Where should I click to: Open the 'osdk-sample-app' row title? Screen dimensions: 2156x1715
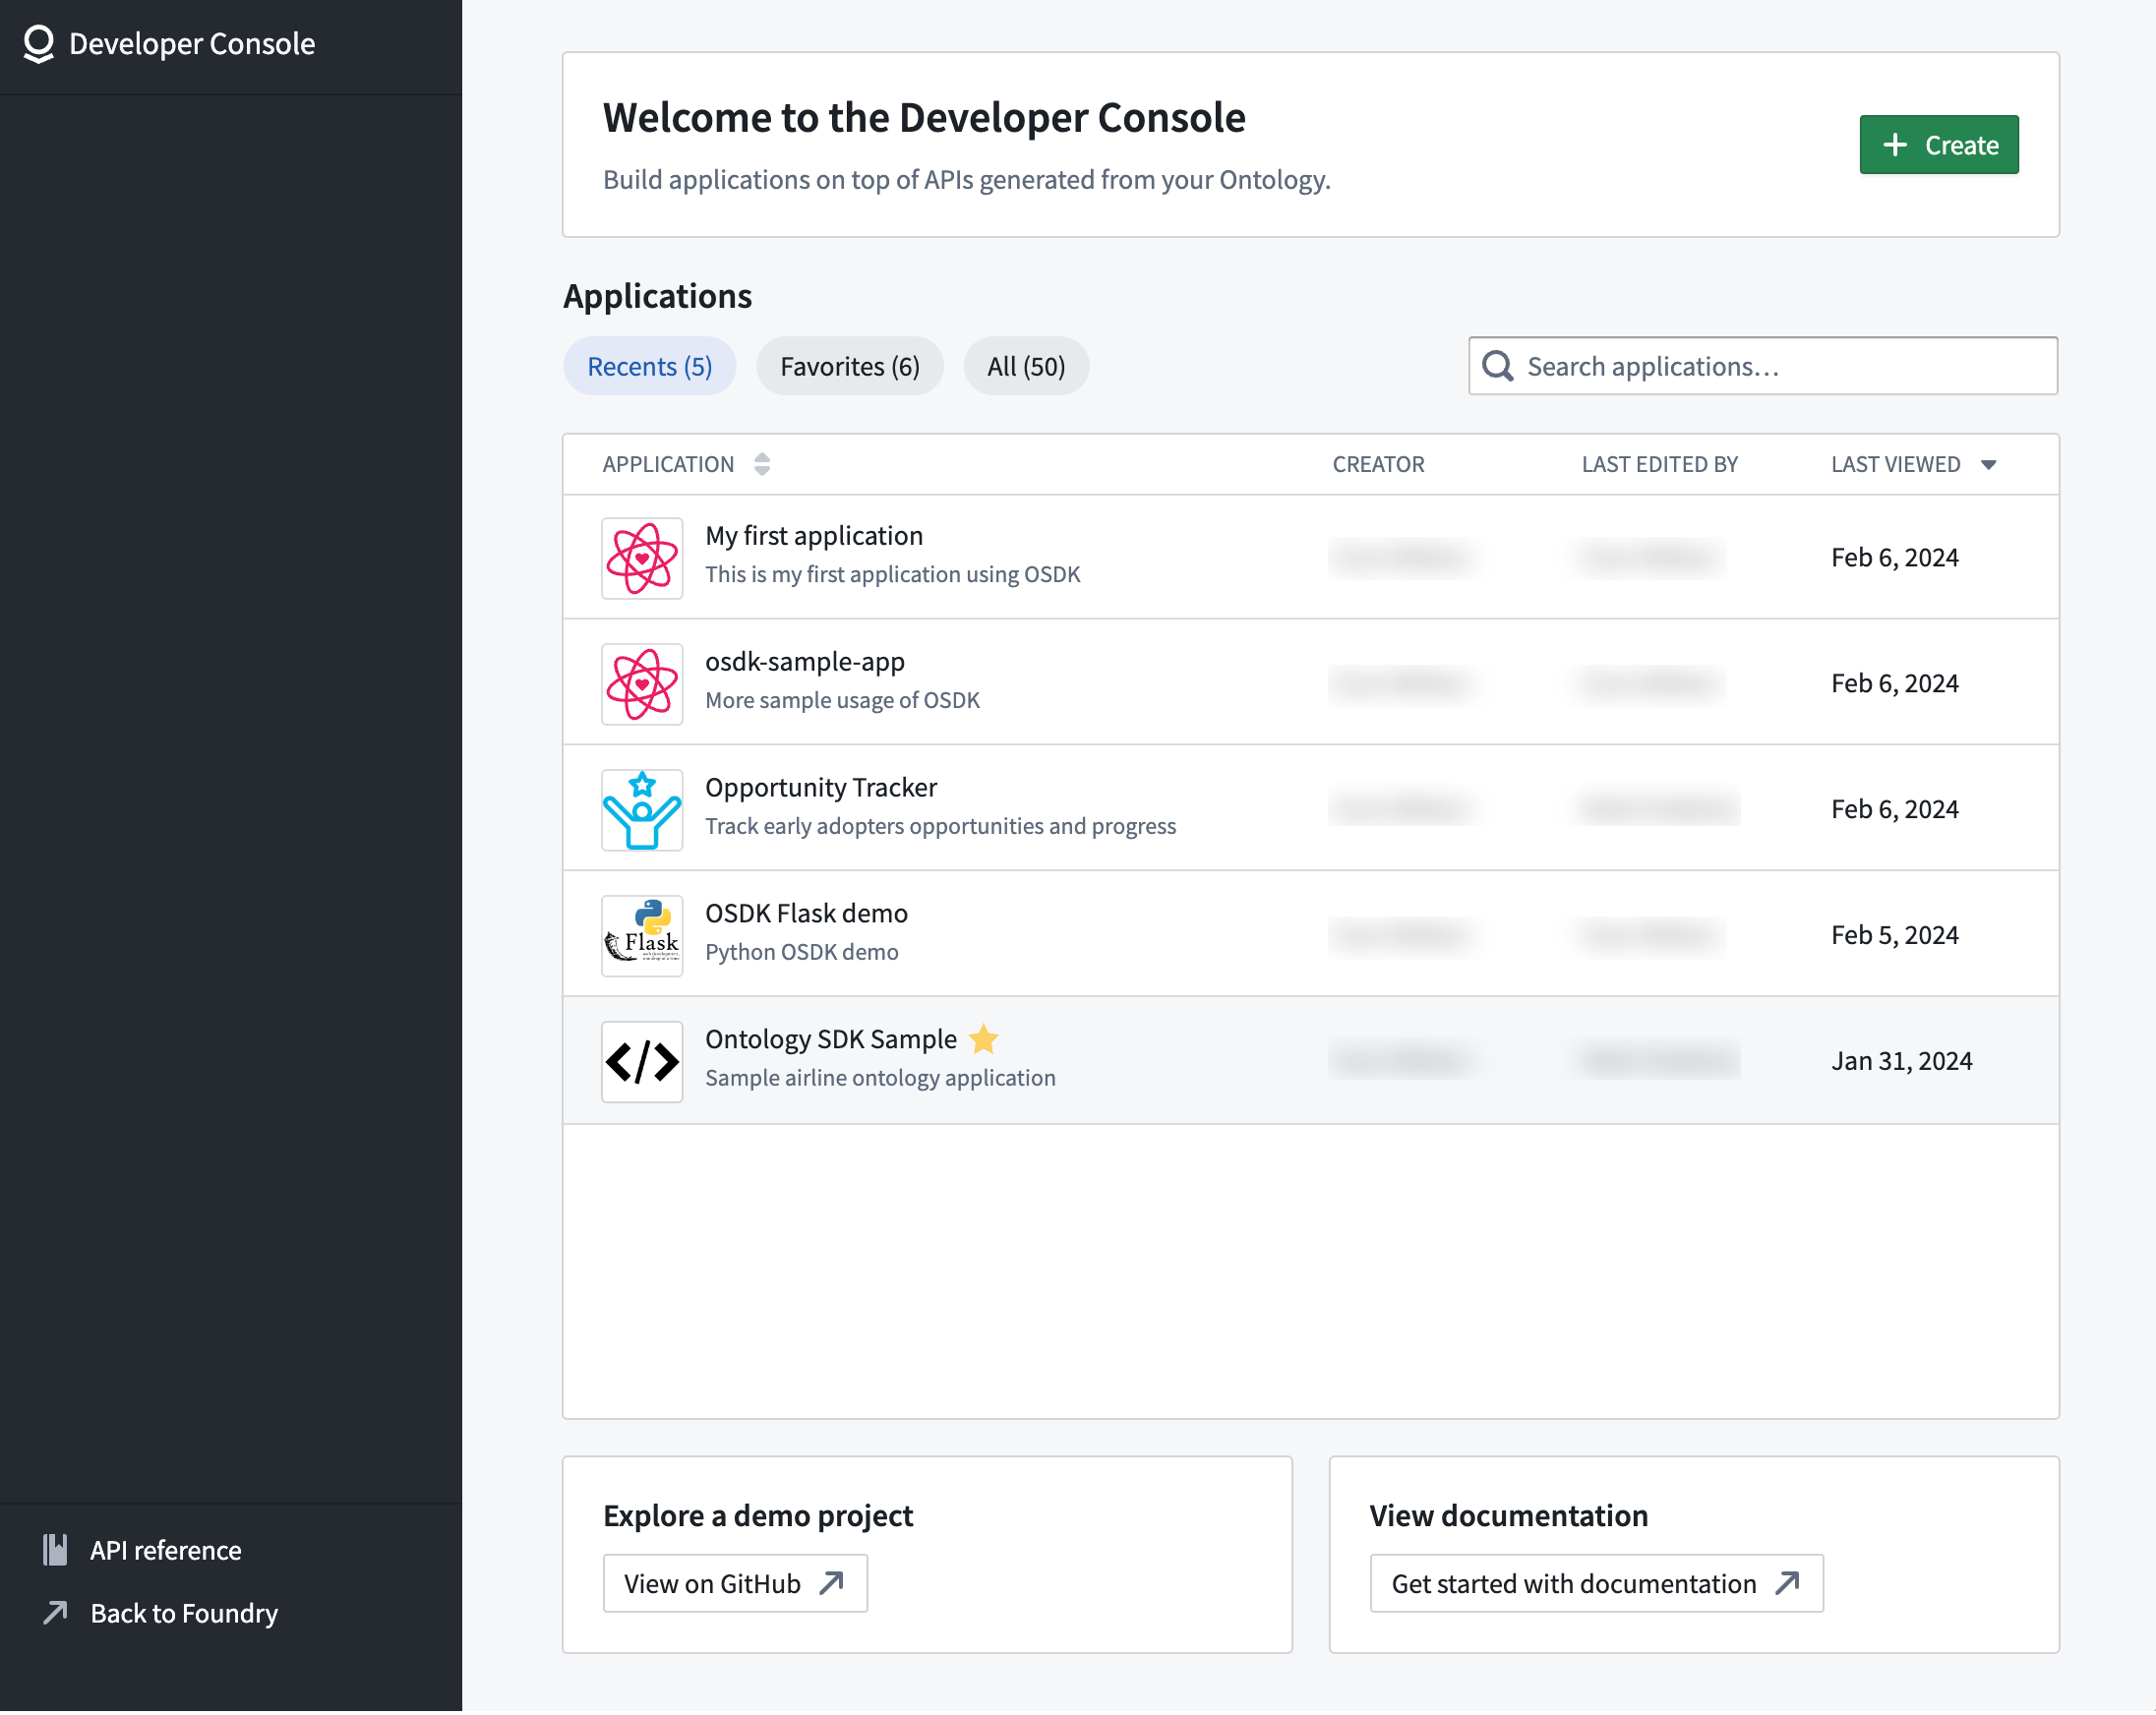click(805, 662)
